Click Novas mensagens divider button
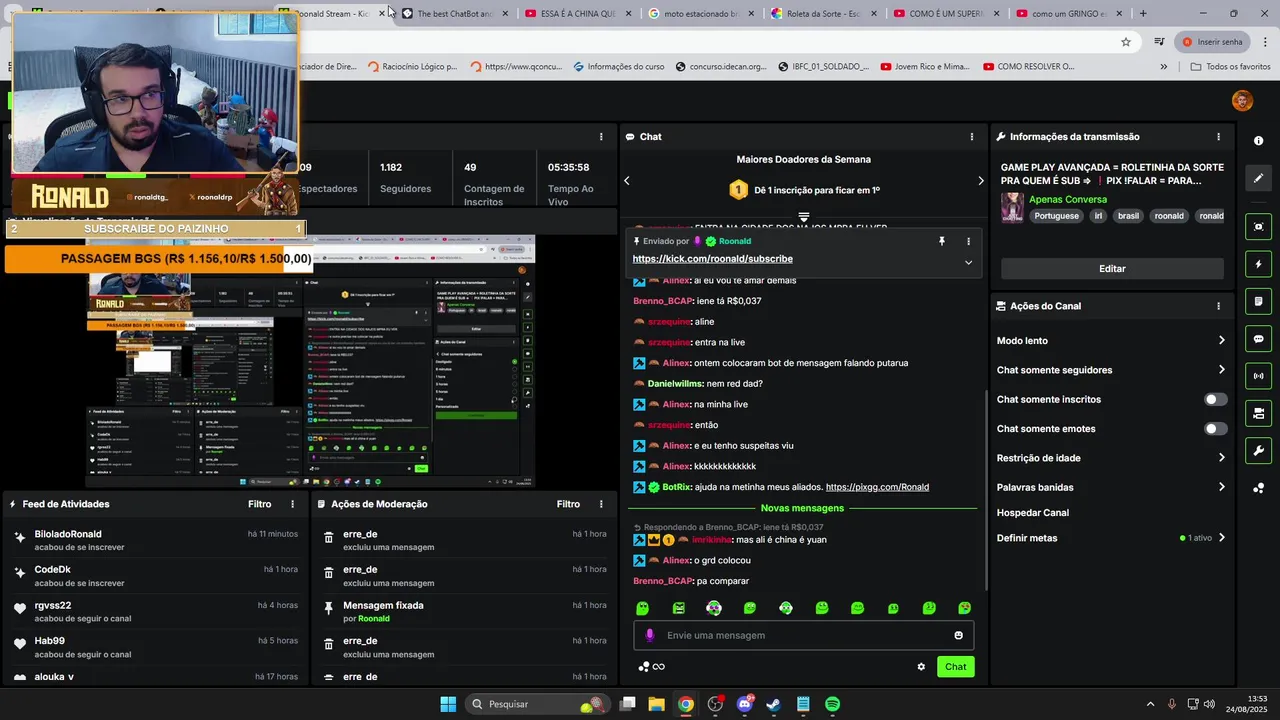Screen dimensions: 1280x720 pyautogui.click(x=802, y=508)
